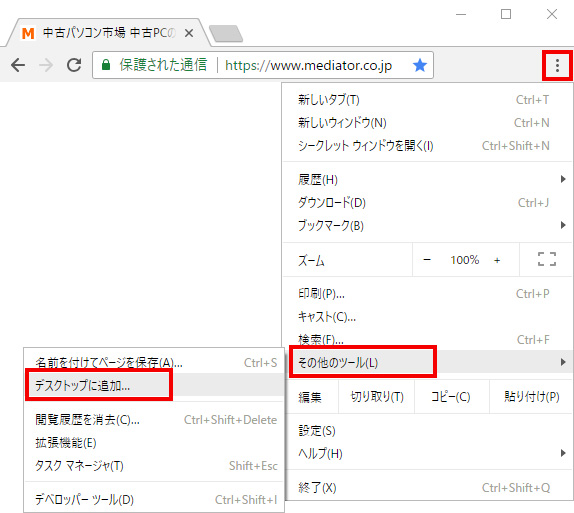The width and height of the screenshot is (574, 513).
Task: Choose 終了(X) to quit Chrome
Action: coord(427,488)
